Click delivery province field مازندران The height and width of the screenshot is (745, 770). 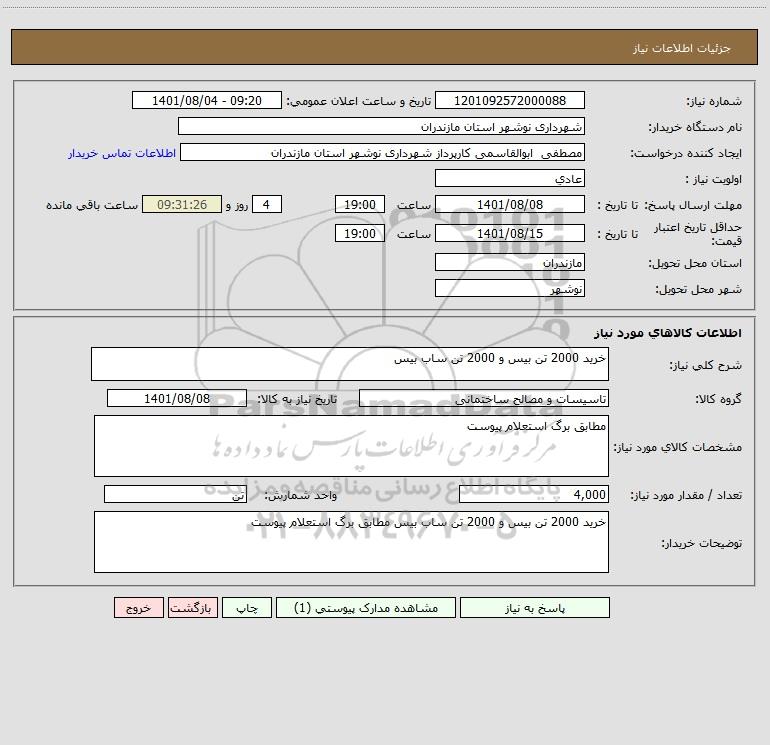[510, 262]
